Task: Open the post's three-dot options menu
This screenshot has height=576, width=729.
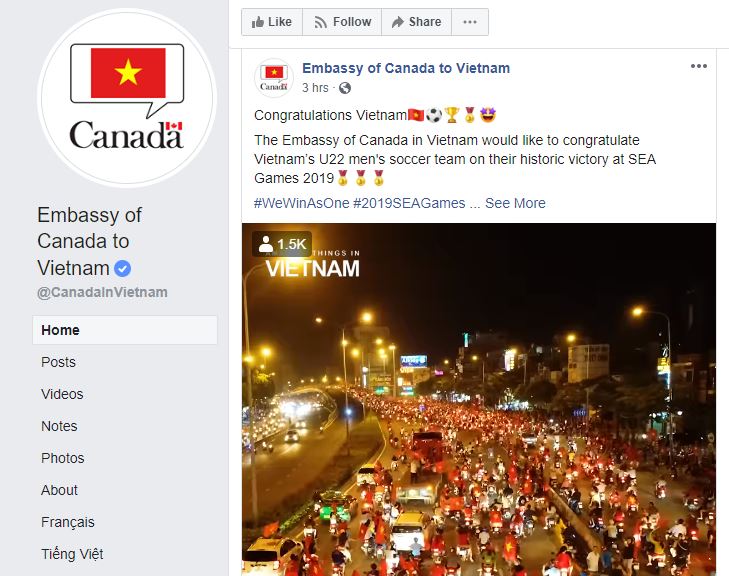Action: coord(699,66)
